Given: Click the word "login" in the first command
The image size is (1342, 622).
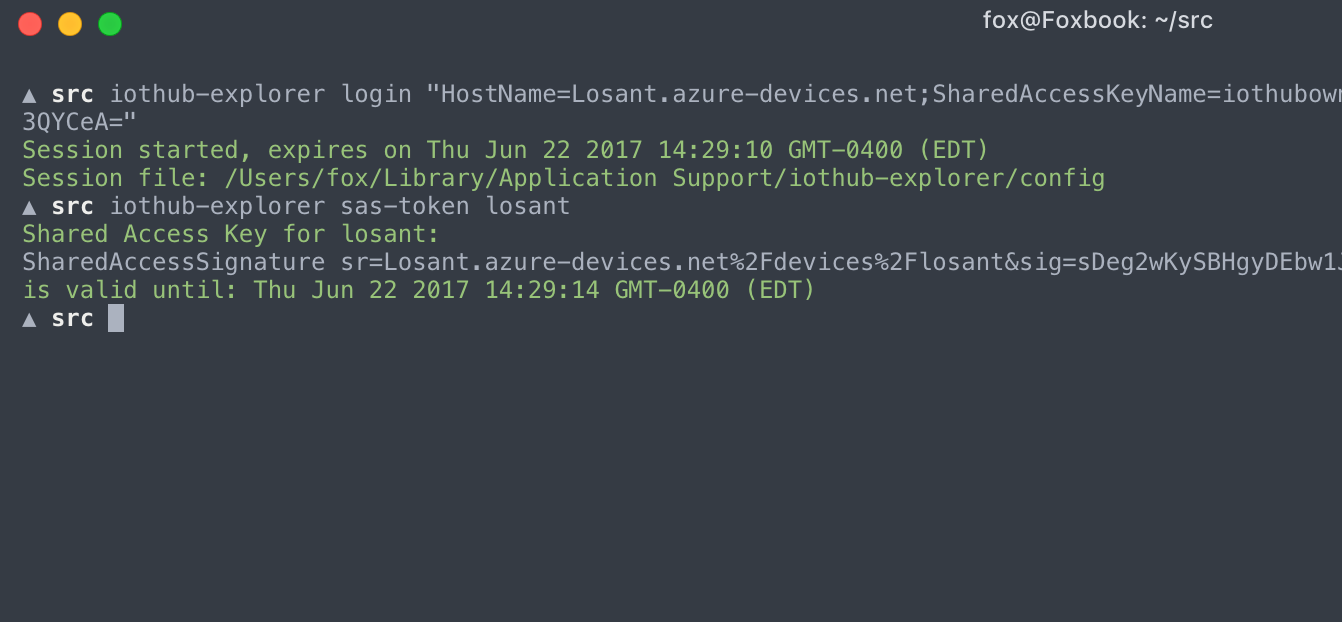Looking at the screenshot, I should 376,95.
